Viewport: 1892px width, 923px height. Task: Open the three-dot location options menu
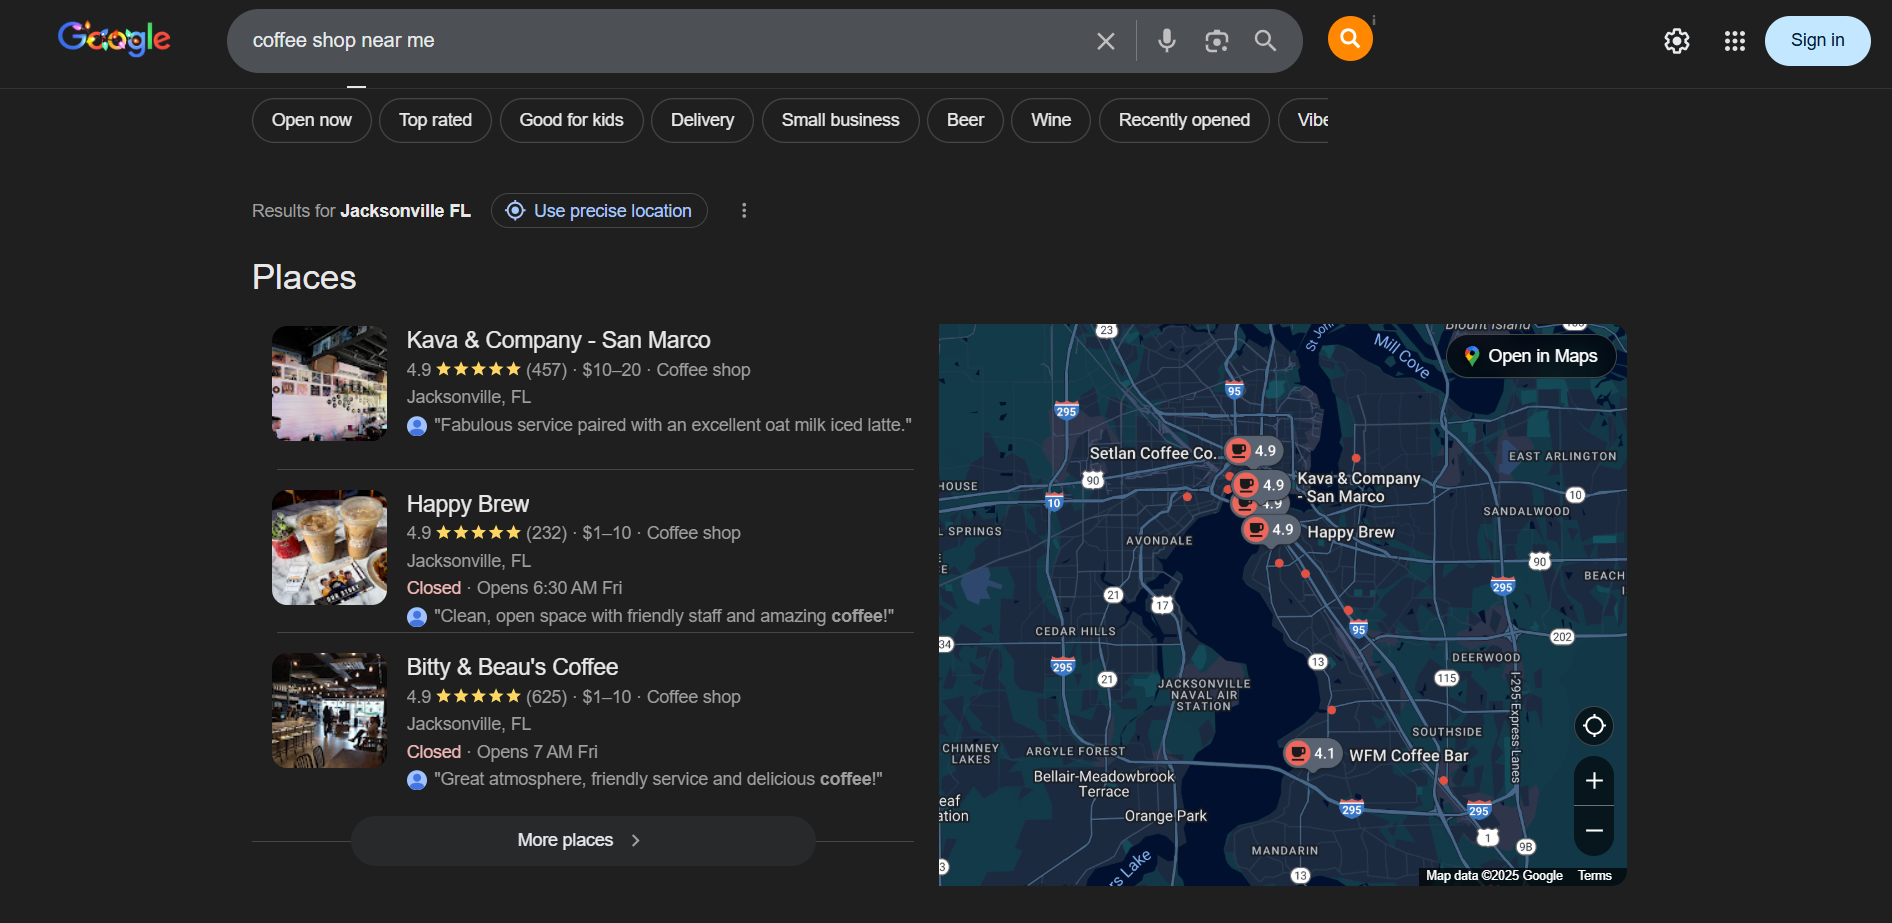(743, 211)
